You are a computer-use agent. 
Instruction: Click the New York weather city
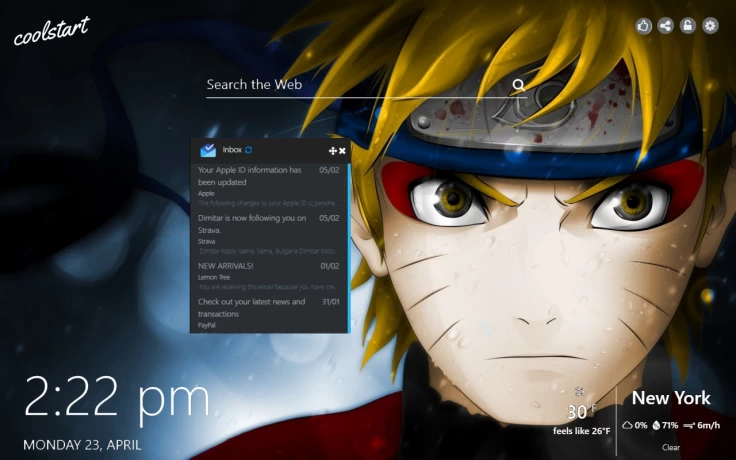click(x=671, y=398)
